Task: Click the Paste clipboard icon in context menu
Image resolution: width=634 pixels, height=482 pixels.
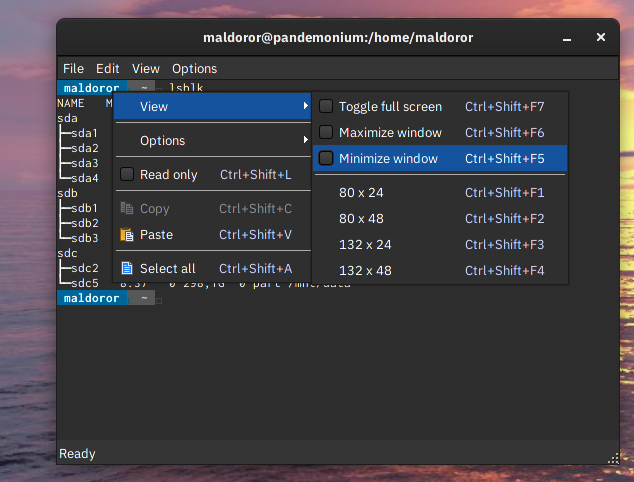Action: 127,235
